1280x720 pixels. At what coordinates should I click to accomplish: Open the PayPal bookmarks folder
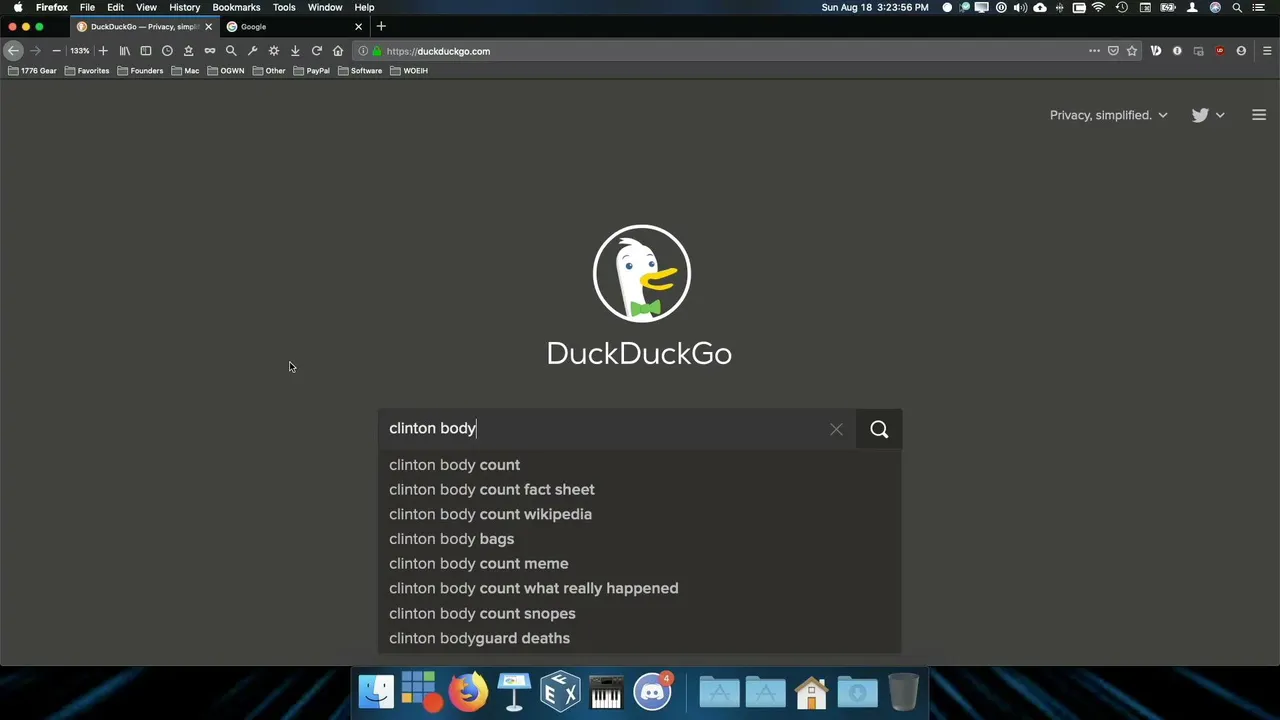click(312, 71)
